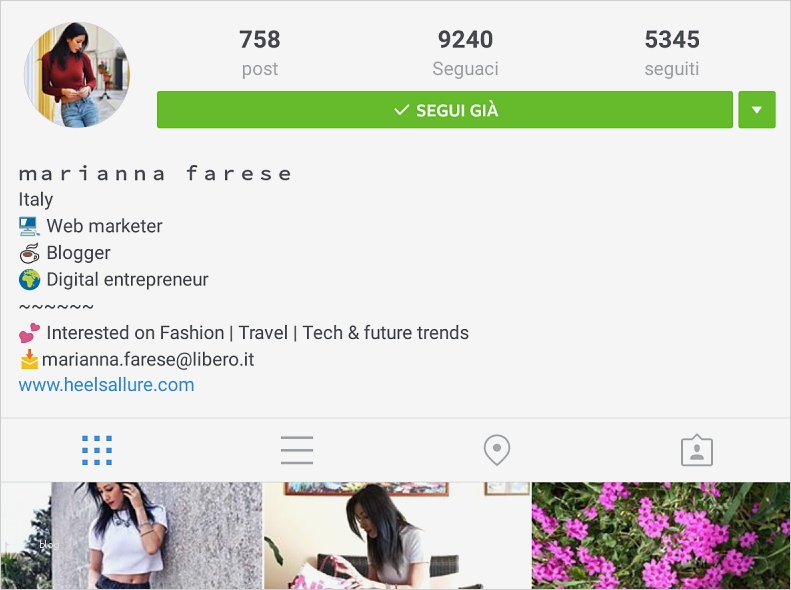The height and width of the screenshot is (590, 791).
Task: Open the tagged photos icon
Action: (x=697, y=450)
